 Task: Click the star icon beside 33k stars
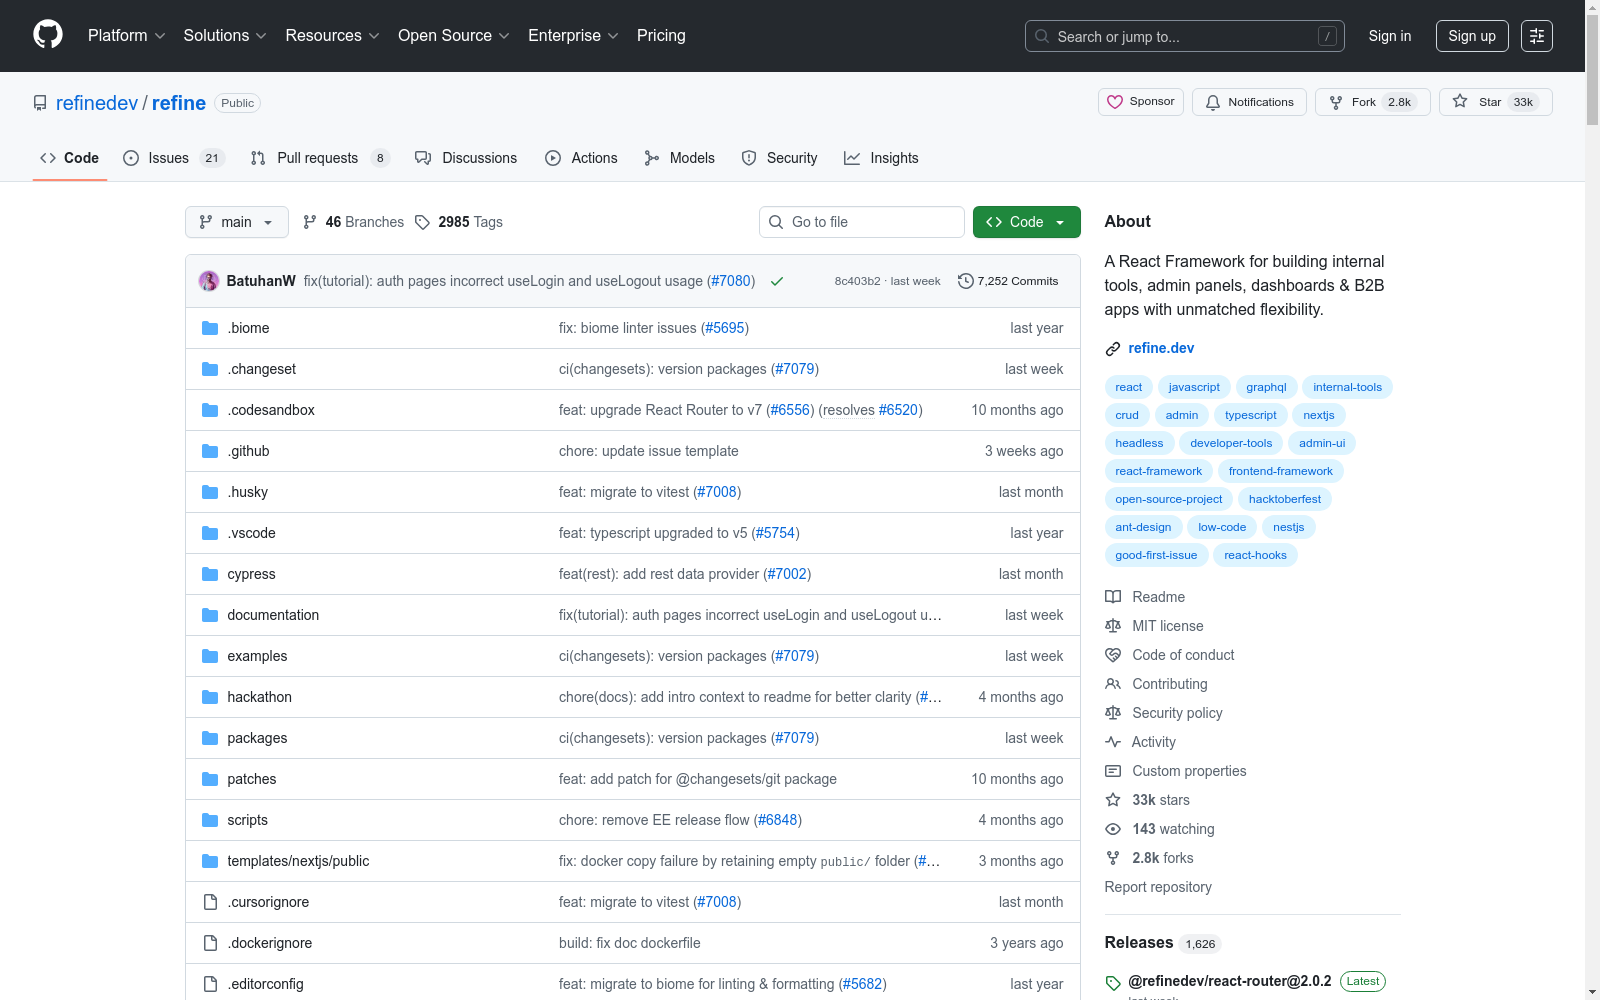(x=1113, y=800)
